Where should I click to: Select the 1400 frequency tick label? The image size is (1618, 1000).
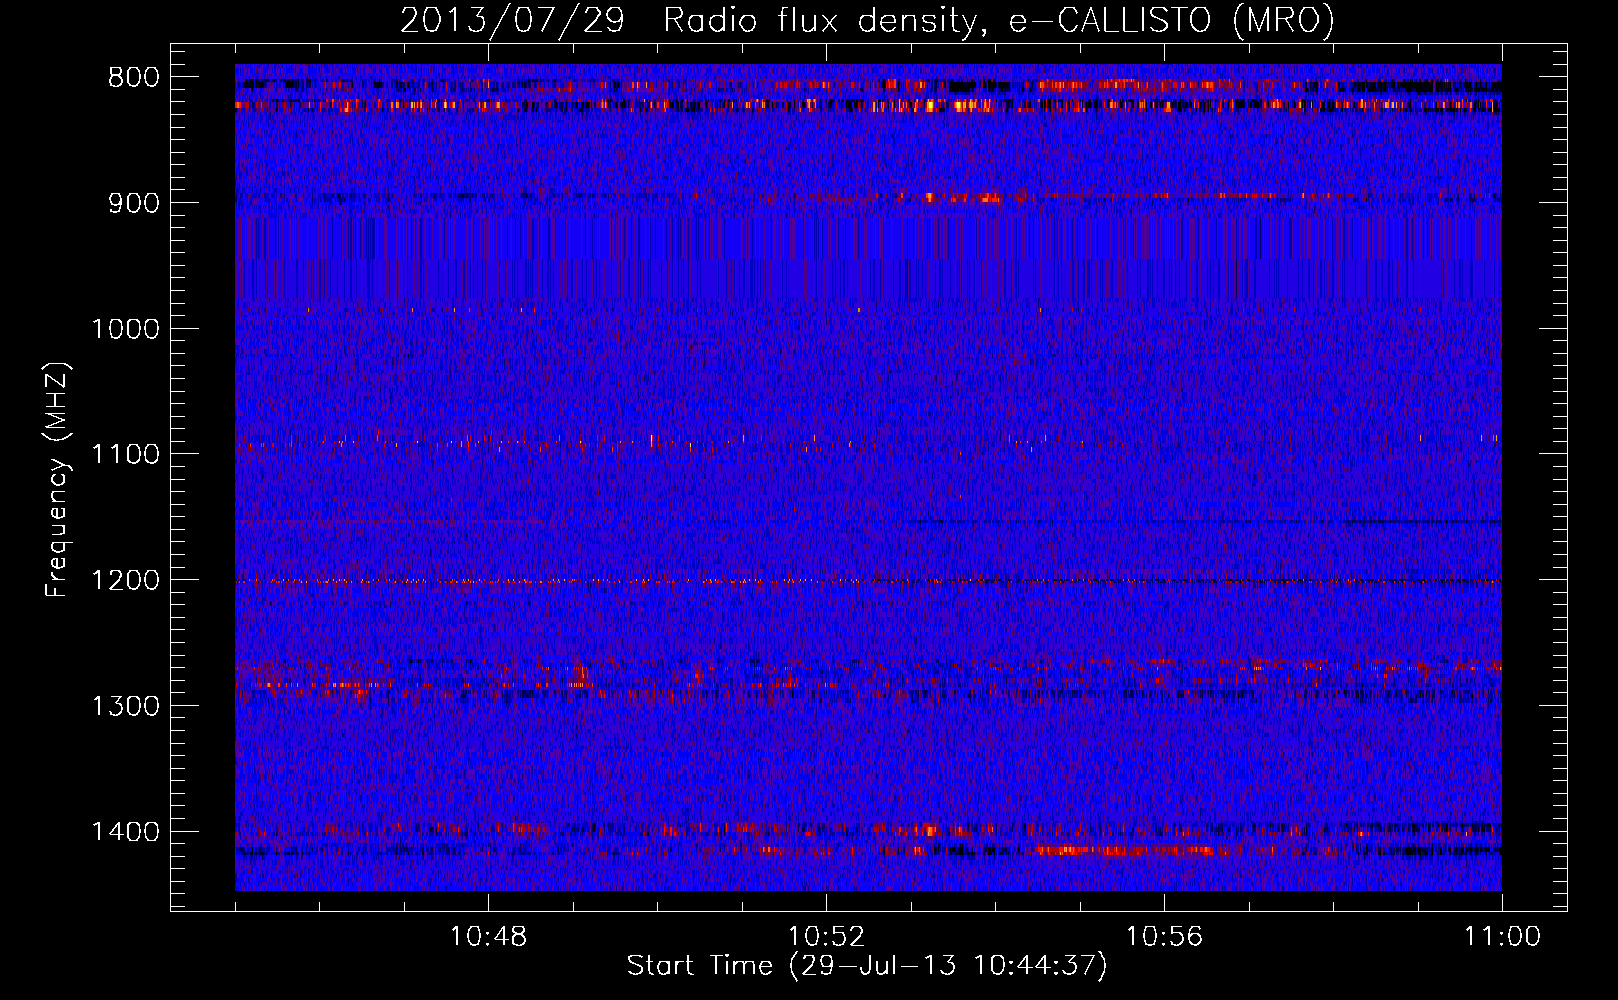pos(125,832)
